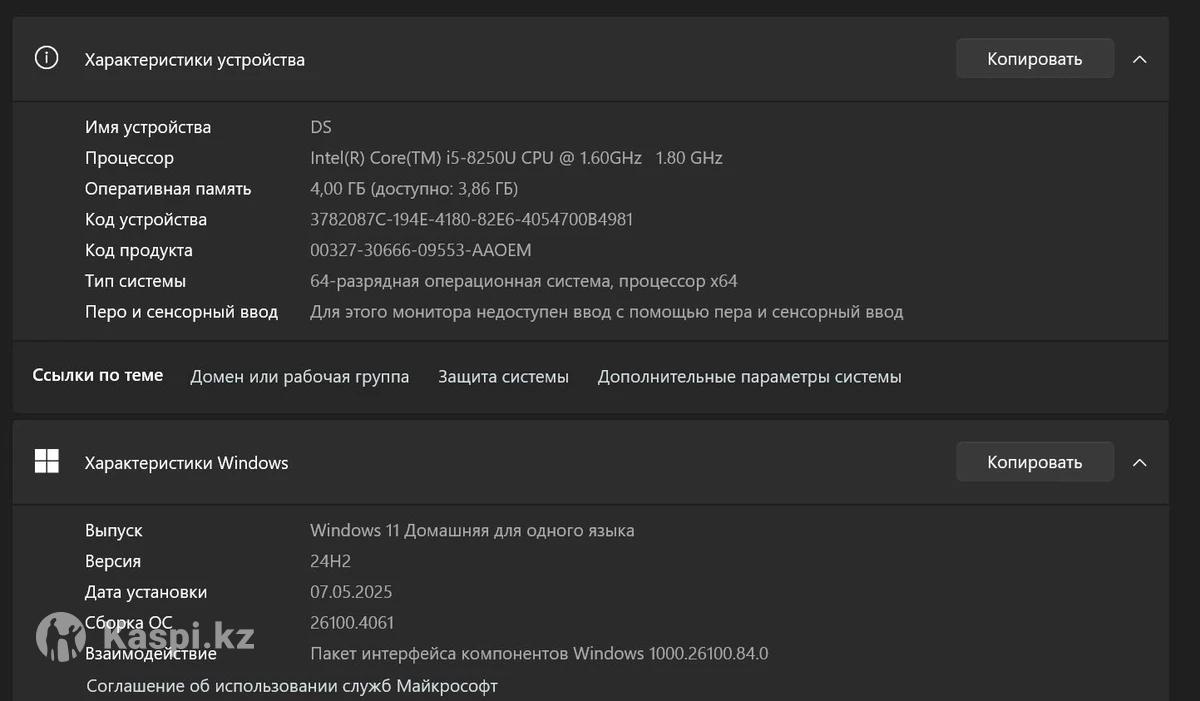Click the Ссылки по теме heading
The image size is (1200, 701).
pyautogui.click(x=98, y=376)
